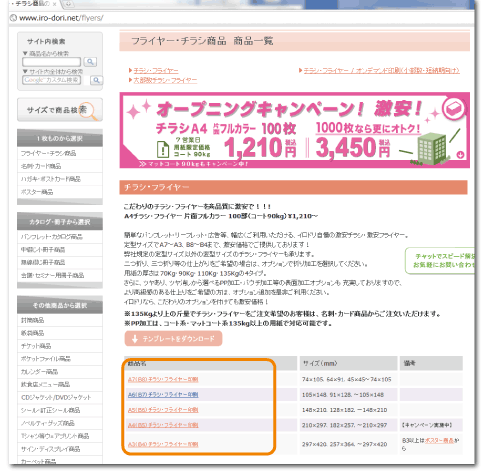Click the サイズで商品検索 button
The height and width of the screenshot is (472, 490).
(60, 110)
